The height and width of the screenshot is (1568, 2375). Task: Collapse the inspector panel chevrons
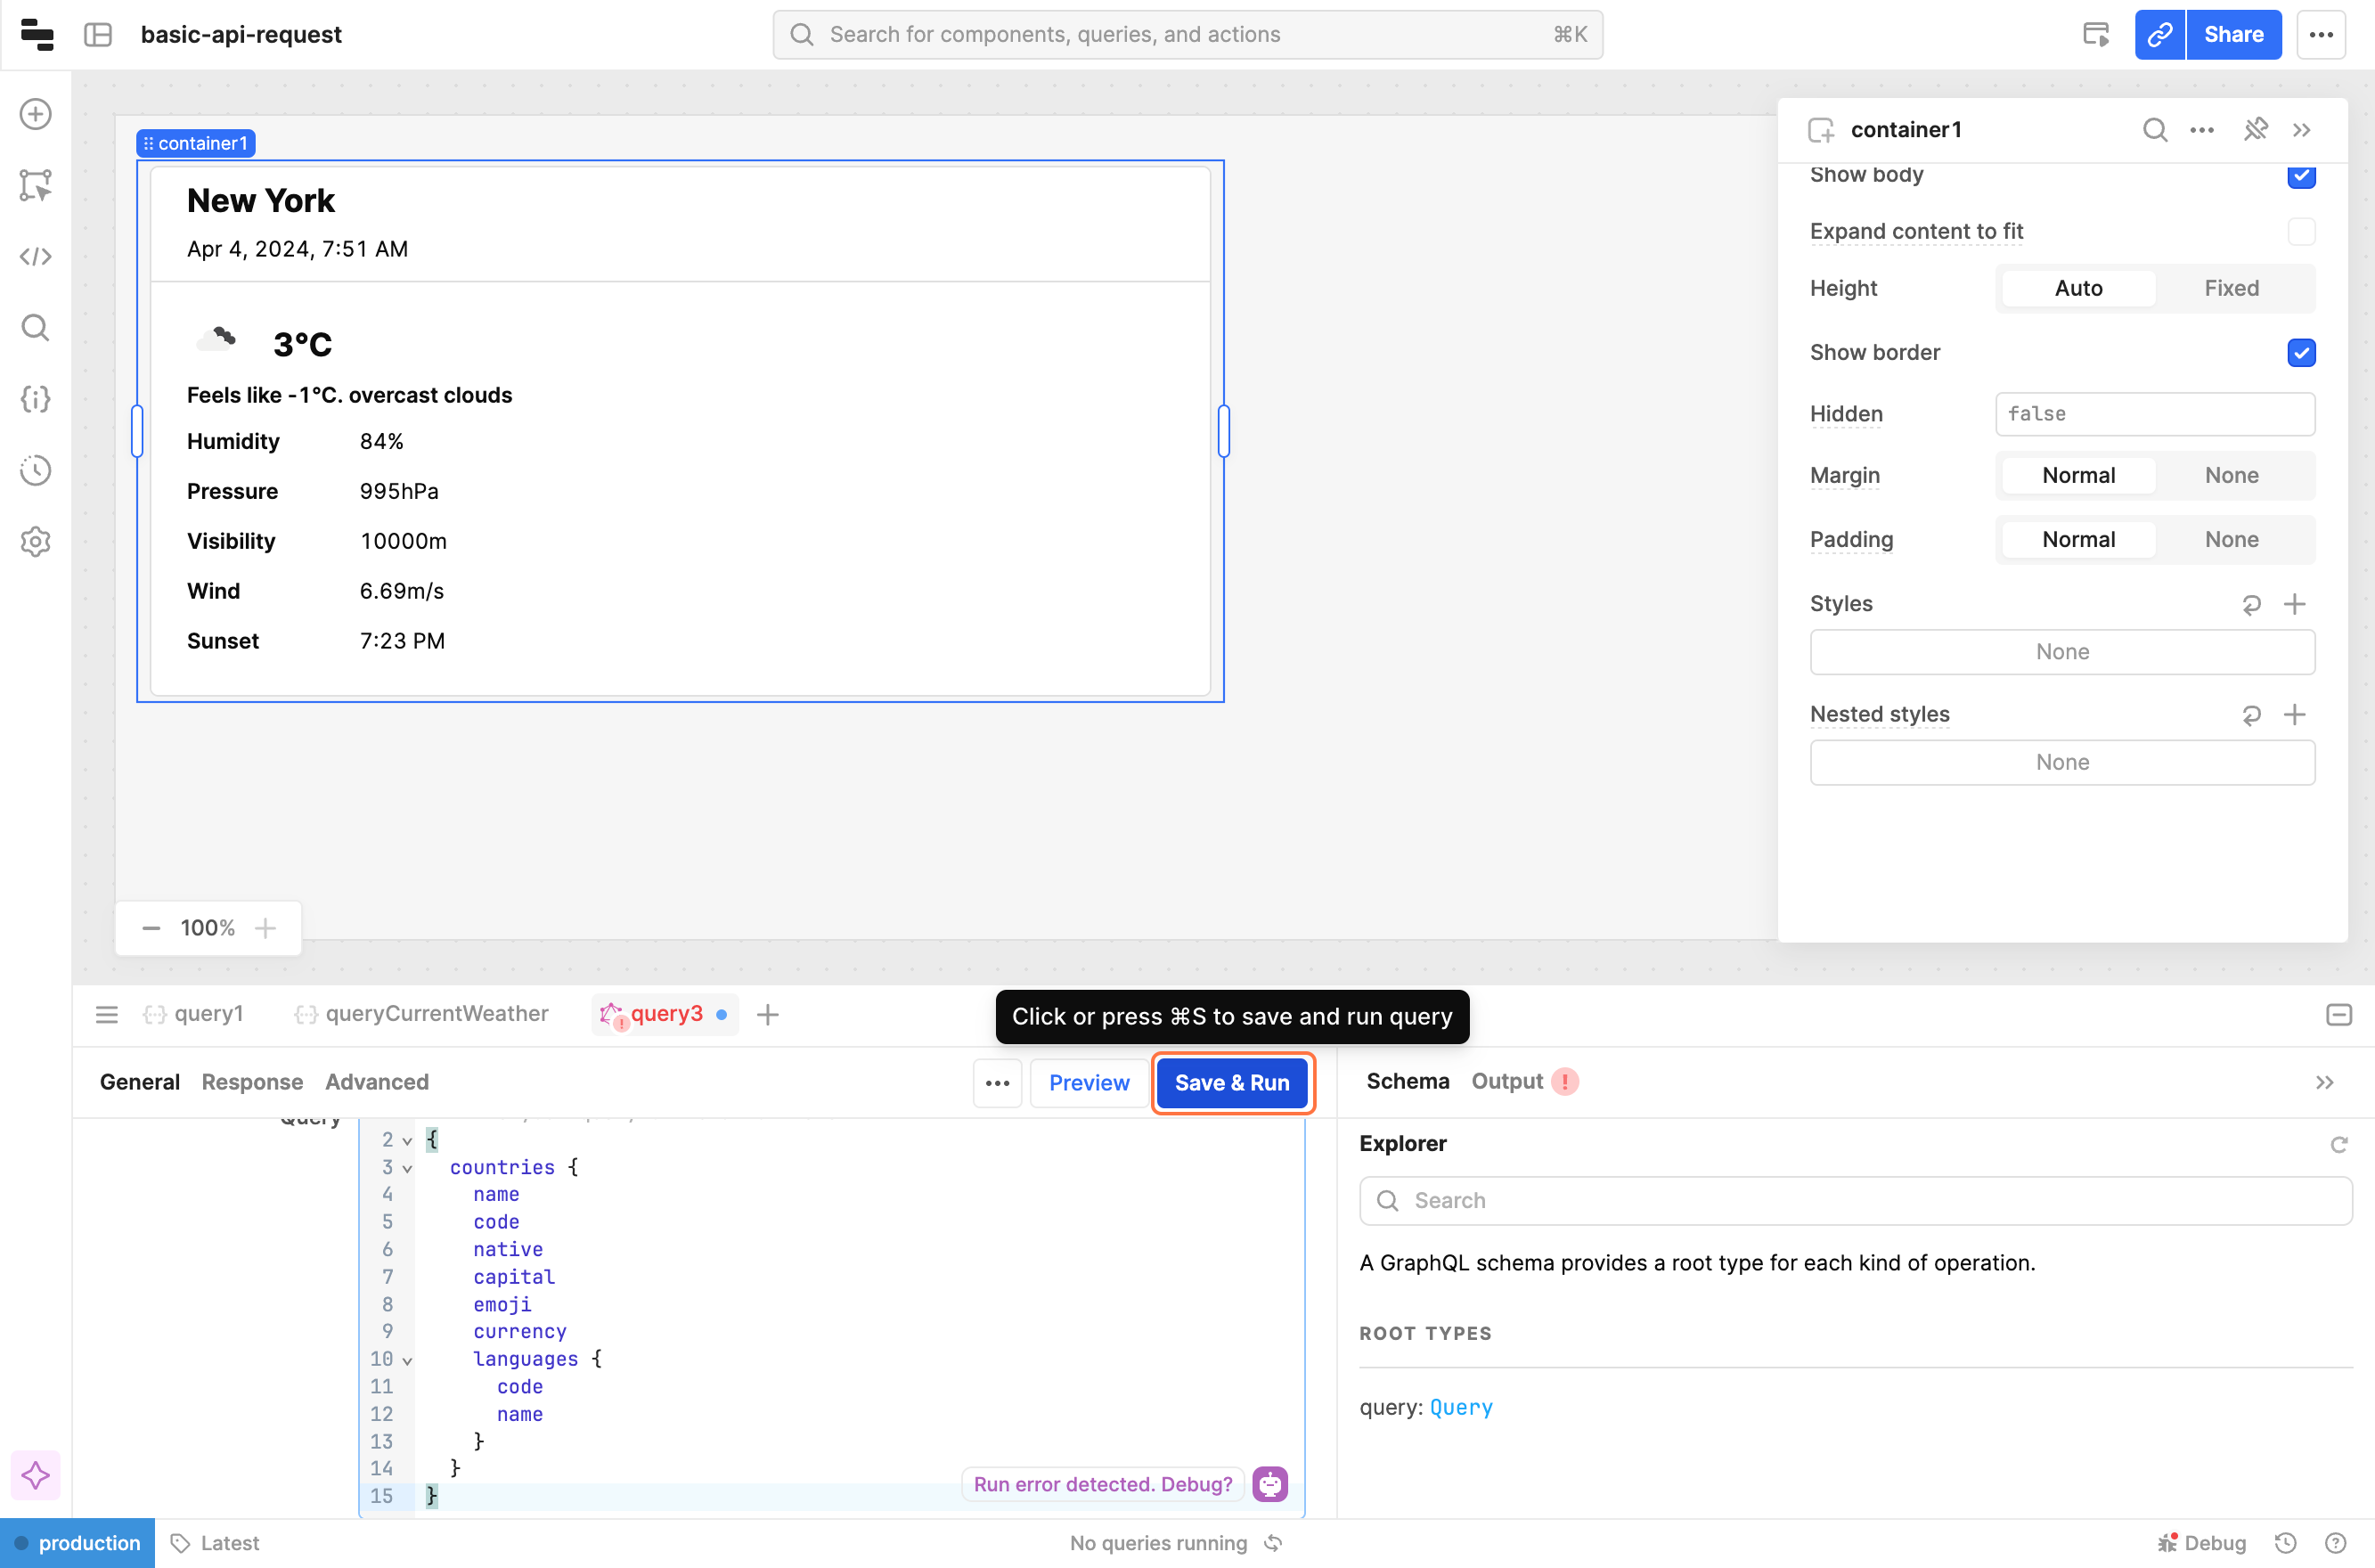(x=2302, y=130)
